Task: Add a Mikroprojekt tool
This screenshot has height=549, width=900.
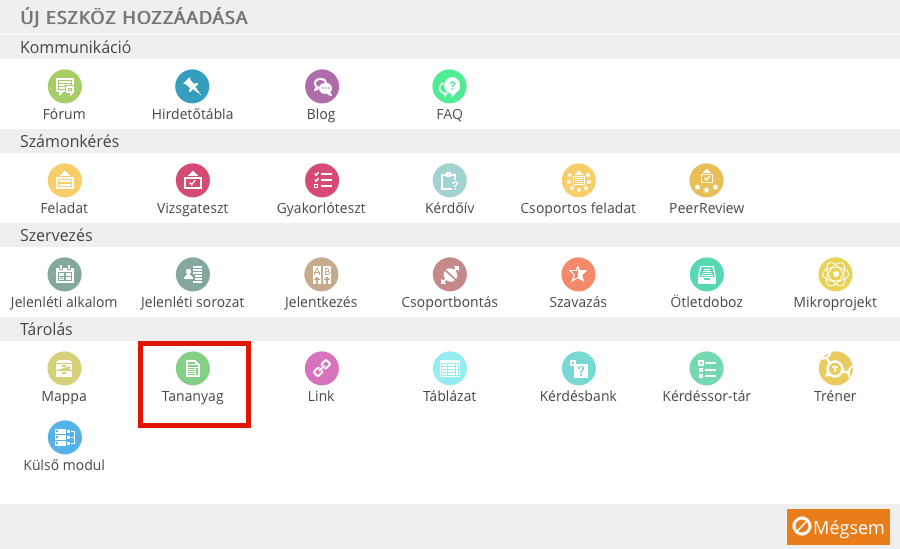Action: (x=835, y=274)
